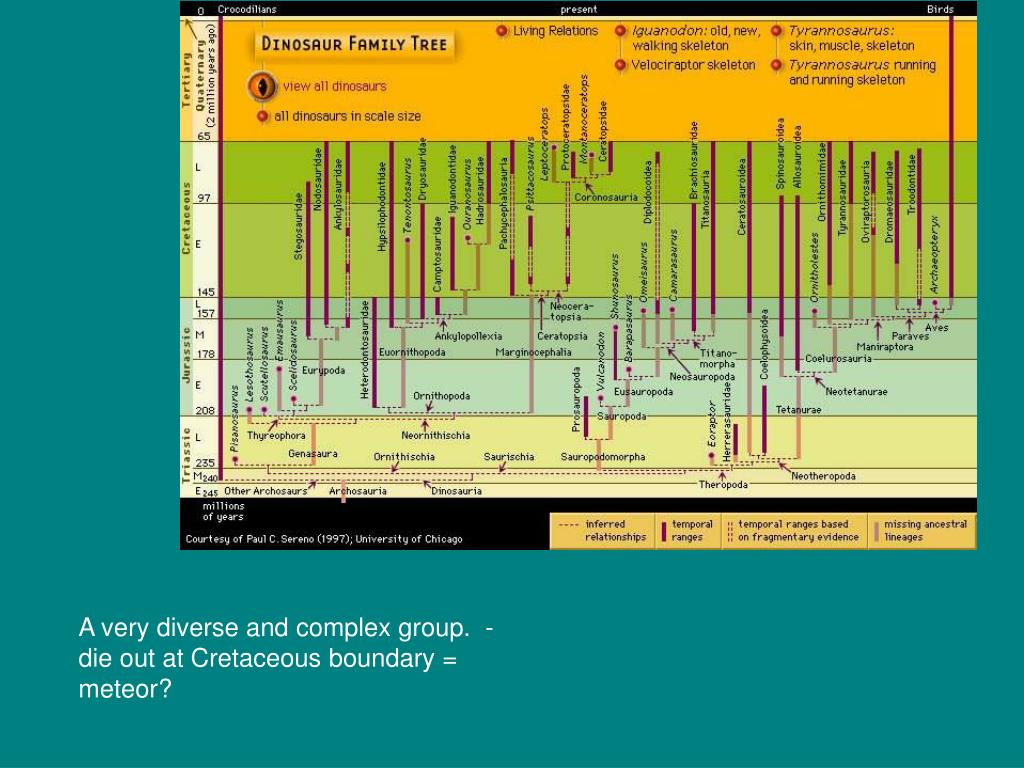Image resolution: width=1024 pixels, height=768 pixels.
Task: Click the red bullet beside all dinosaurs in scale size
Action: (x=263, y=116)
